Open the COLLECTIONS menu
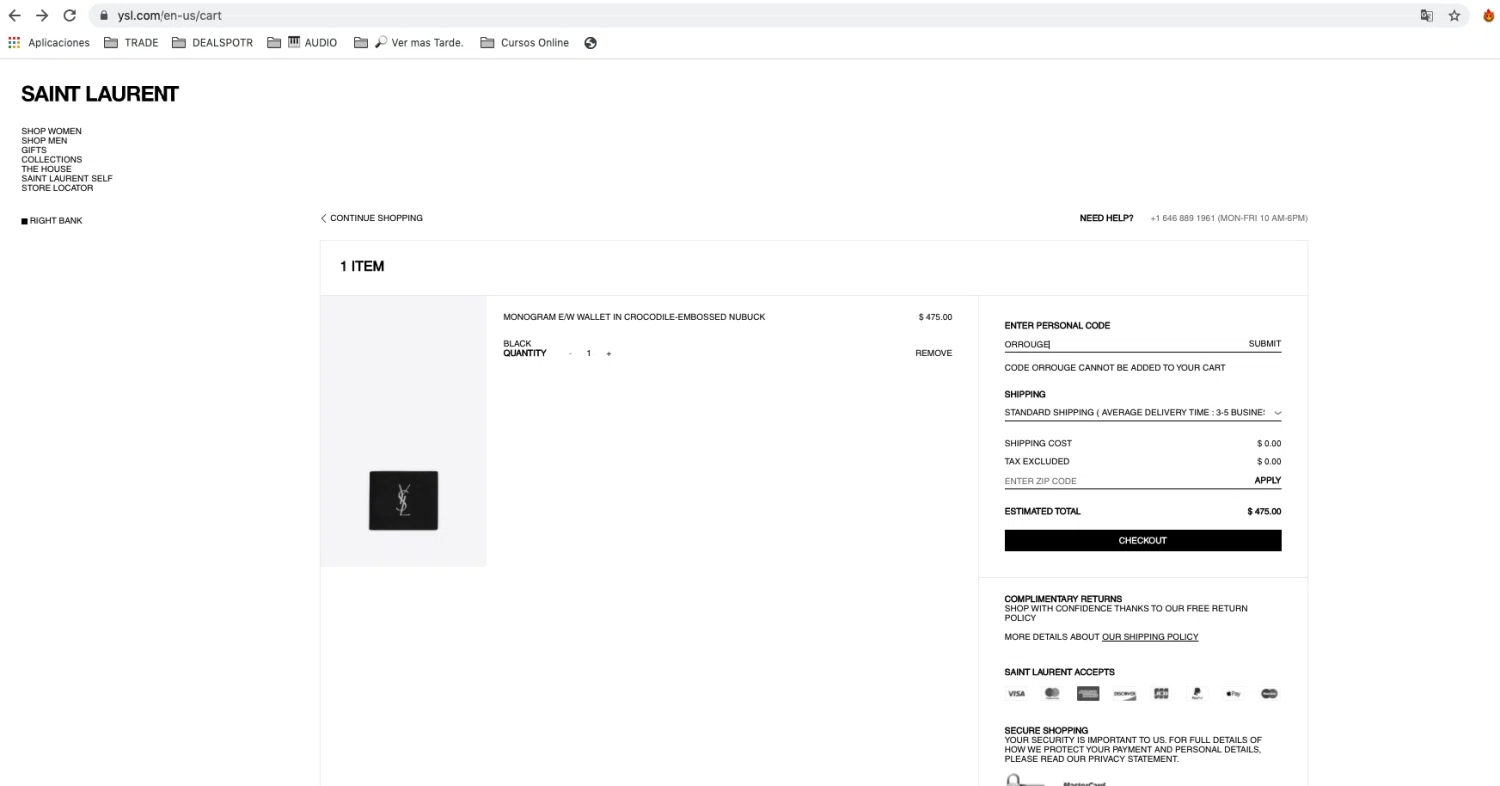The image size is (1500, 786). pos(52,160)
